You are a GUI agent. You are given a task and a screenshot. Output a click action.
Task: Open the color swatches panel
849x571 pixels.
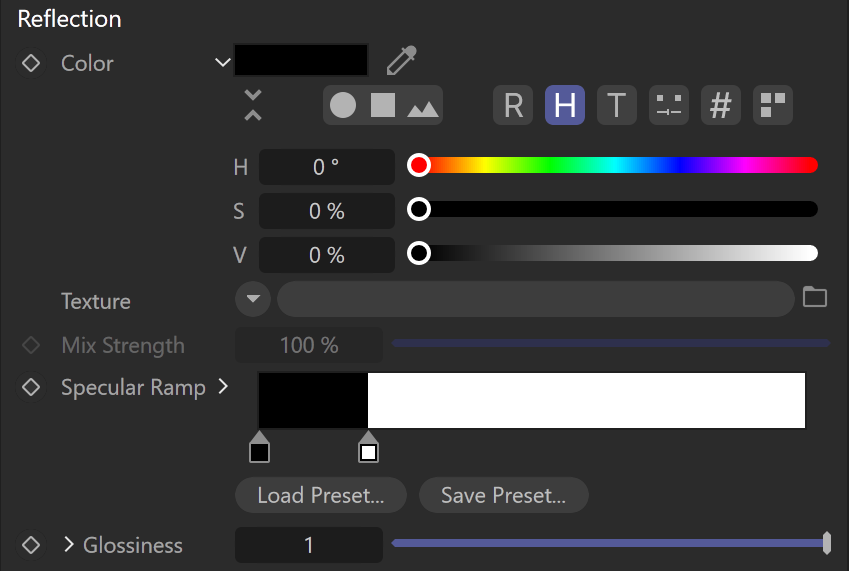point(773,105)
